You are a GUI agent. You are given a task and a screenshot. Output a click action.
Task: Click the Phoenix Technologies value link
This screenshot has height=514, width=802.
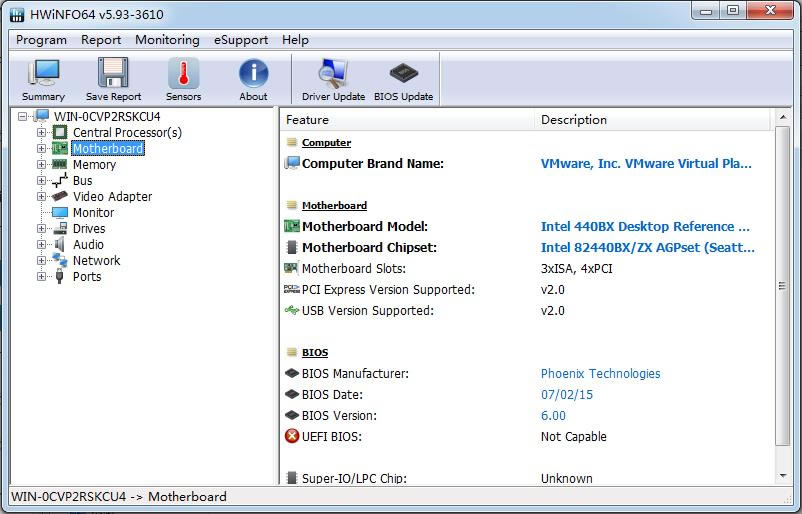[600, 373]
